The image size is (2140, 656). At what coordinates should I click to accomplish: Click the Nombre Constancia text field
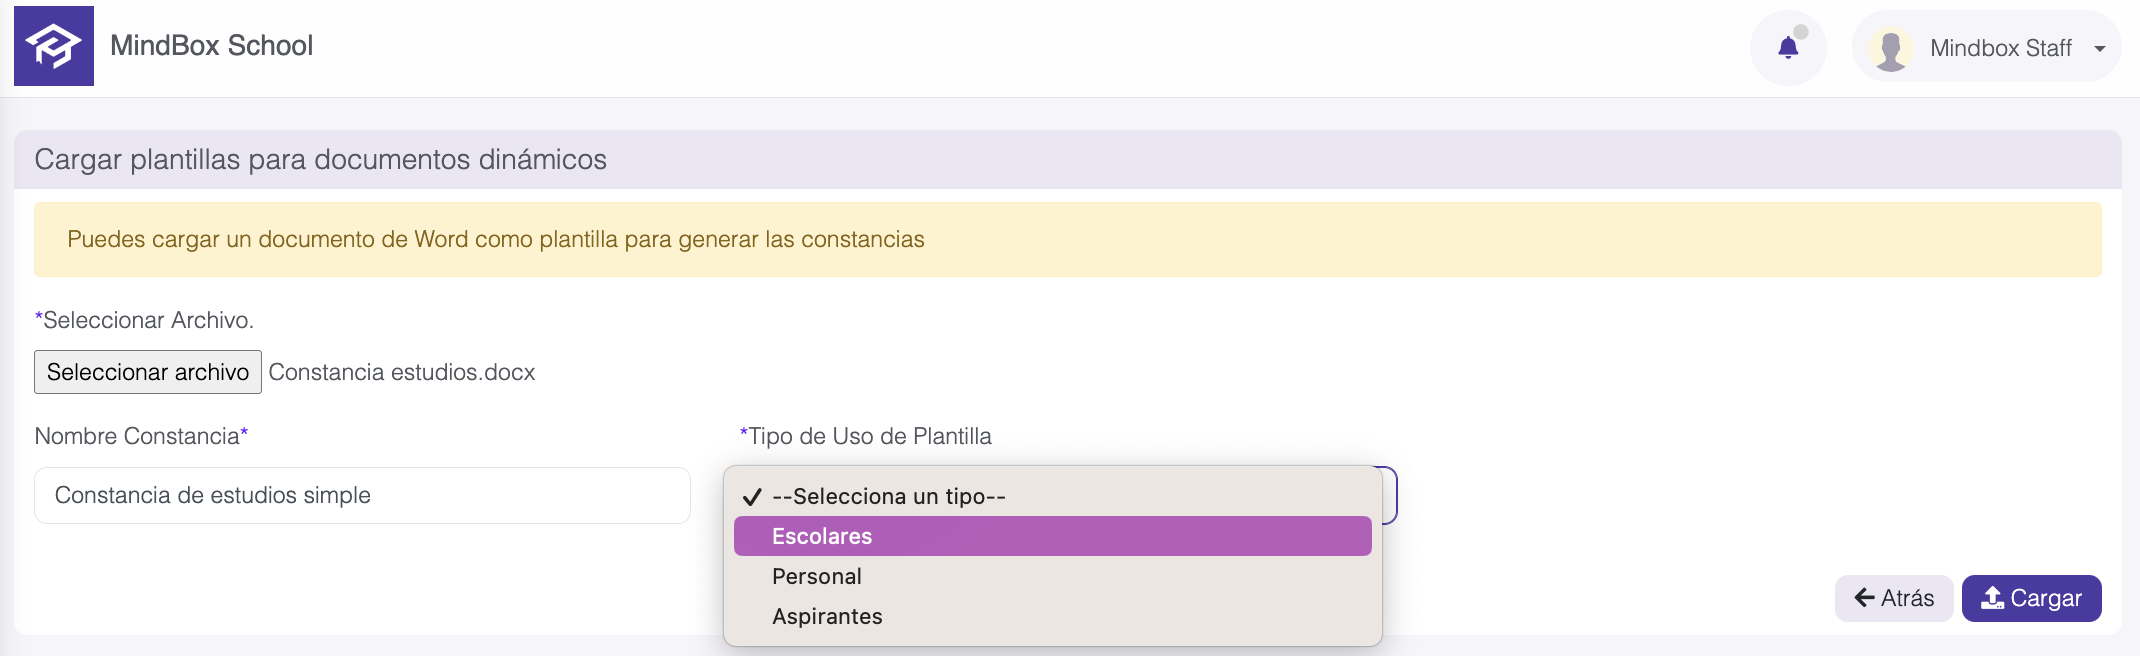pos(362,495)
